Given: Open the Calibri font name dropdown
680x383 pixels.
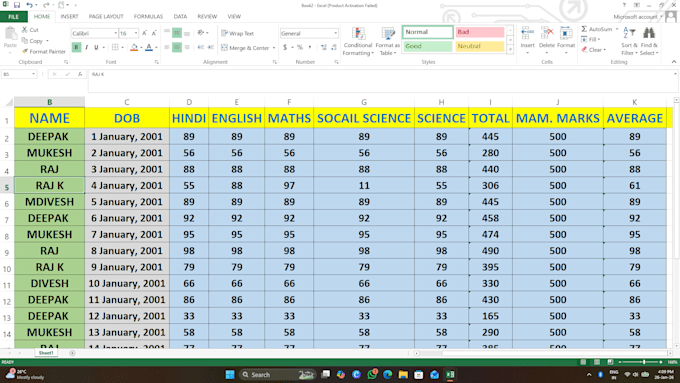Looking at the screenshot, I should [x=116, y=33].
